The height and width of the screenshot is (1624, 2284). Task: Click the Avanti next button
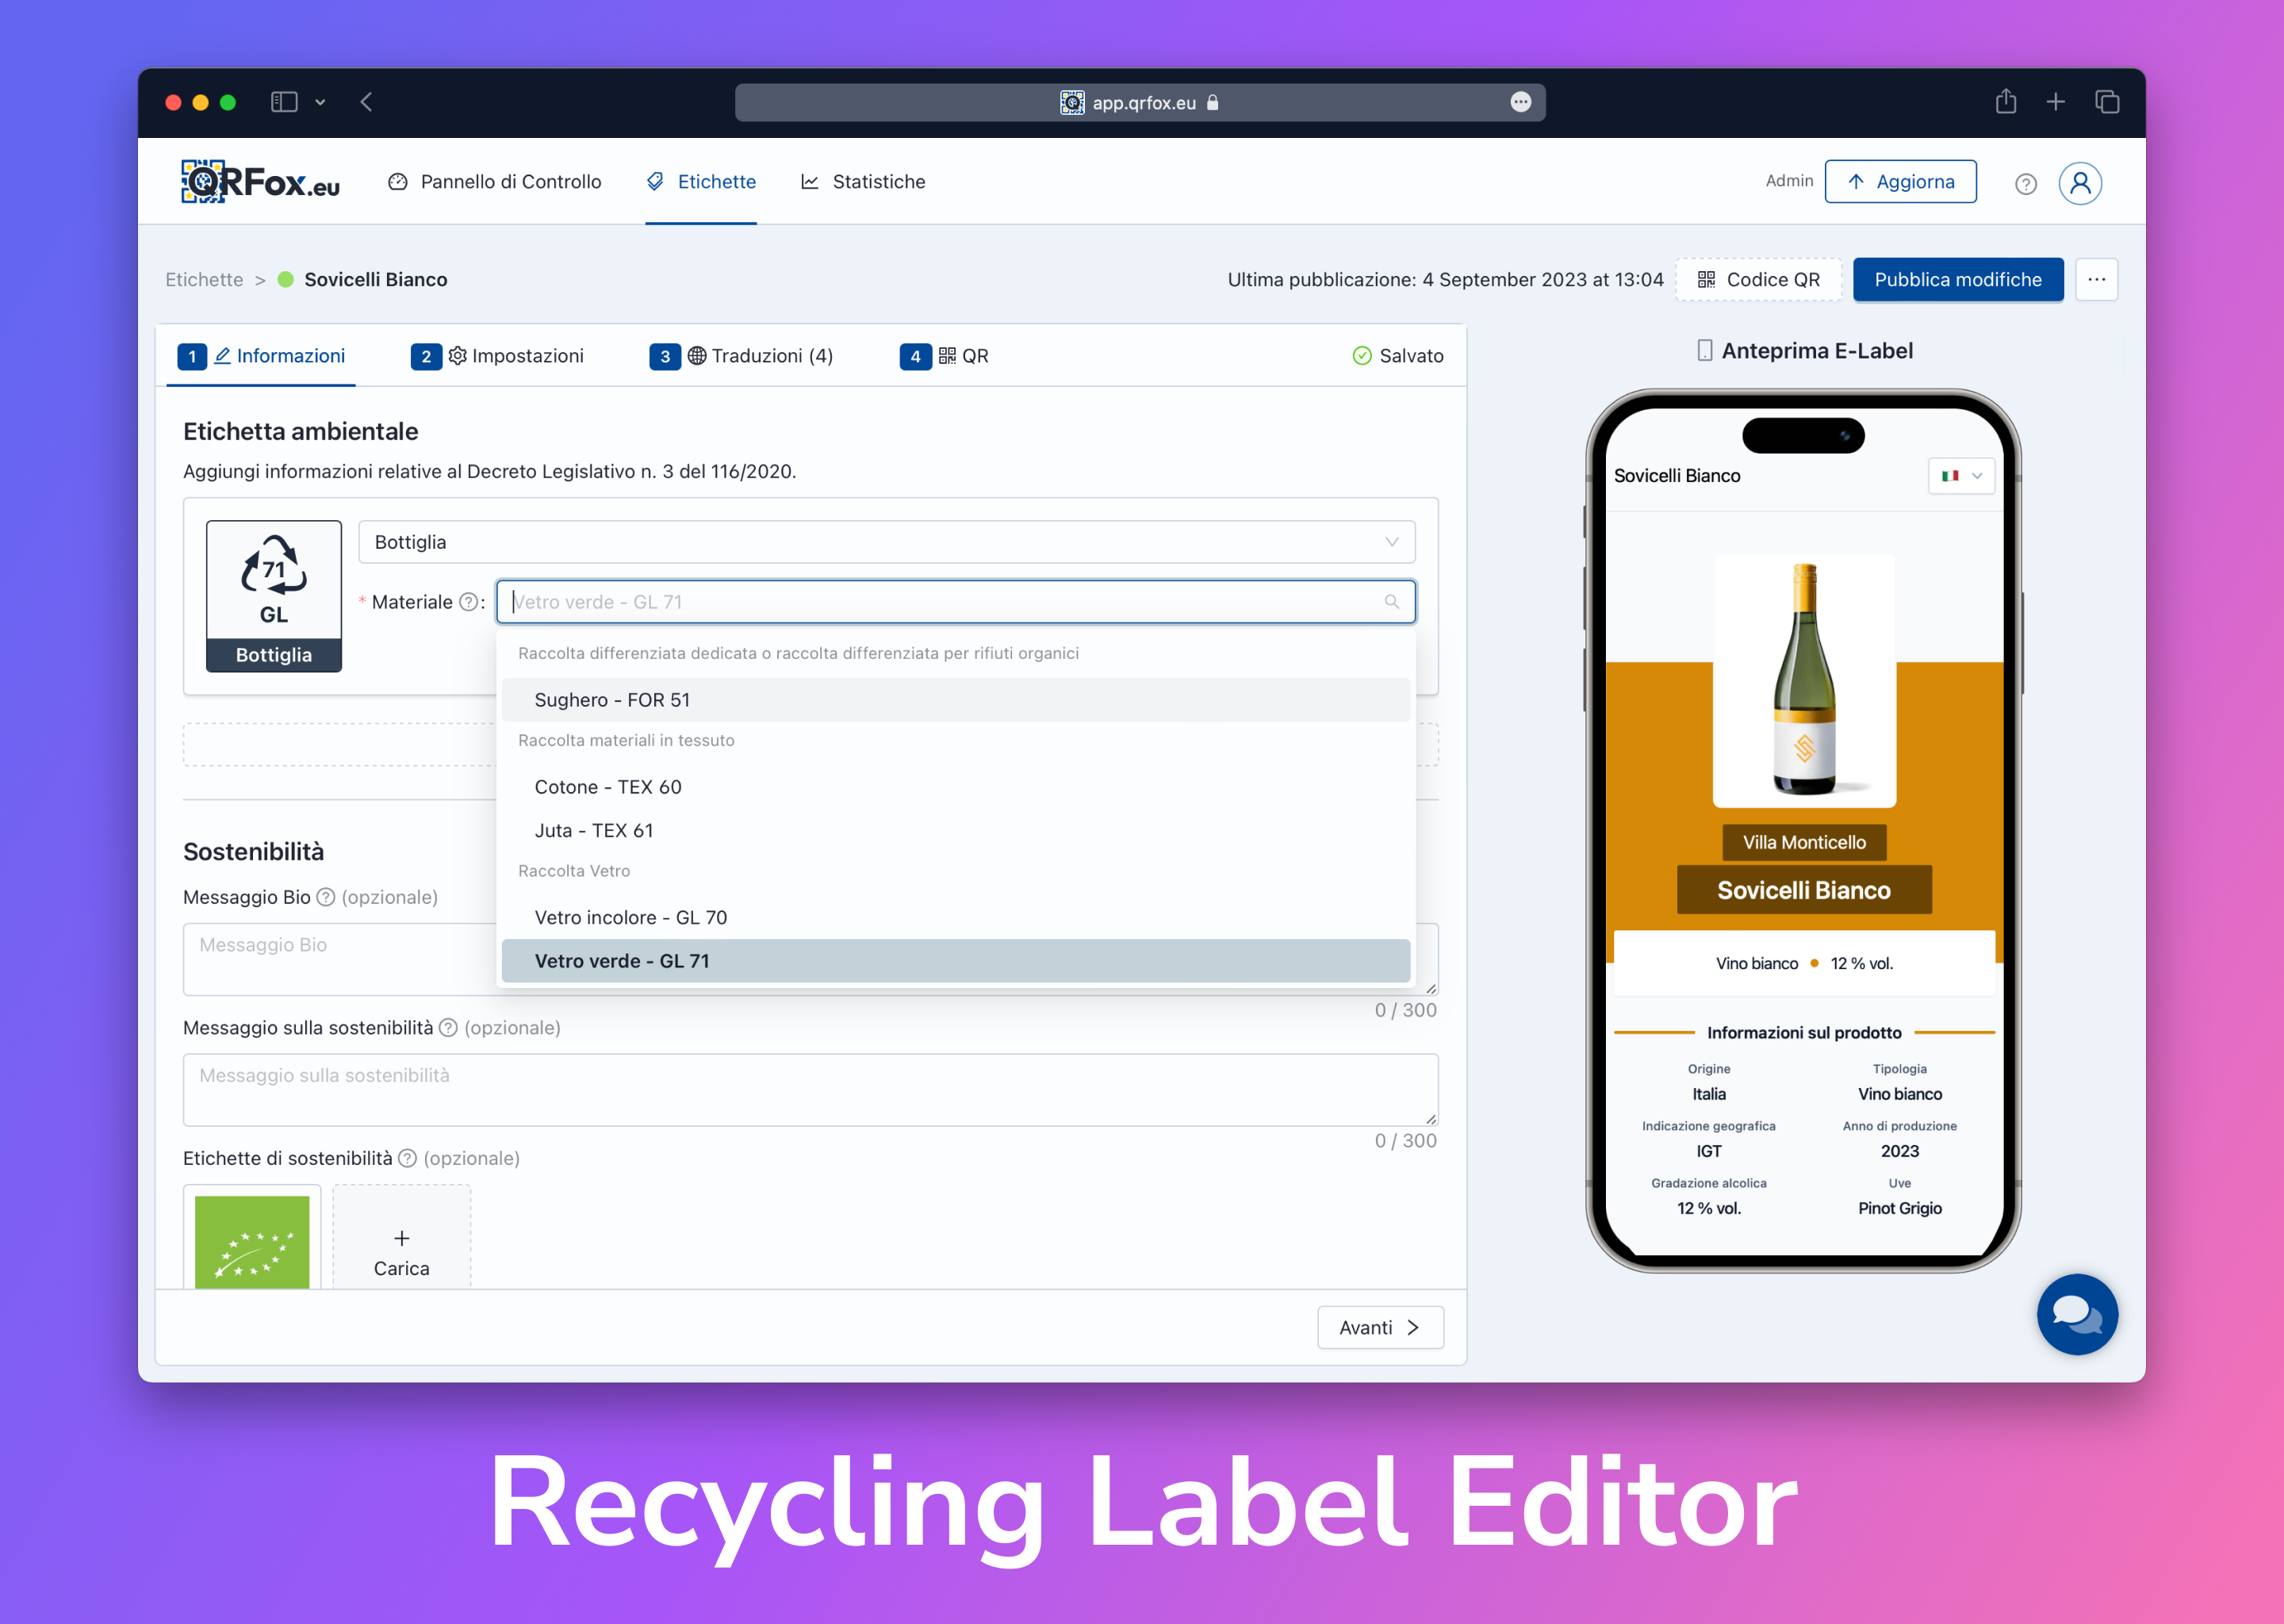(x=1379, y=1327)
